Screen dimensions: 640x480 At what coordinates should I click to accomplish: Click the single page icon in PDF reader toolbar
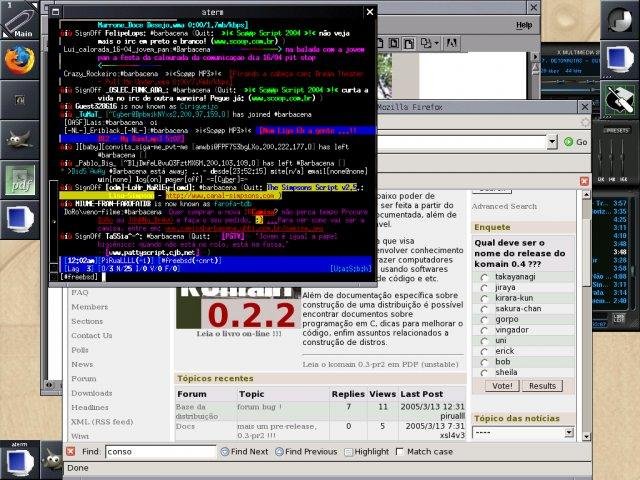(380, 43)
